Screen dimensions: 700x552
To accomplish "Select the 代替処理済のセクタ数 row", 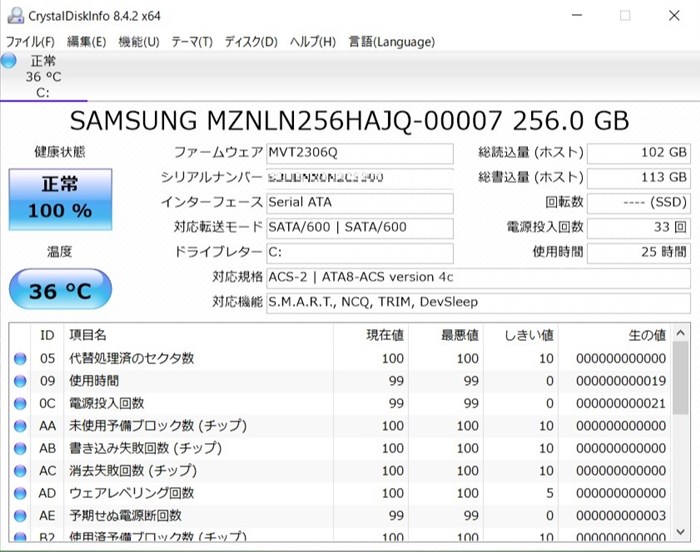I will (340, 359).
